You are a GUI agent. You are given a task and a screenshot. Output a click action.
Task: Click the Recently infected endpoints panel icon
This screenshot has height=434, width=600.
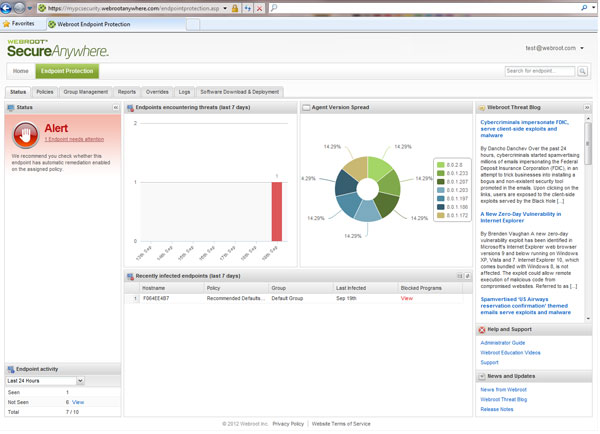pyautogui.click(x=130, y=276)
